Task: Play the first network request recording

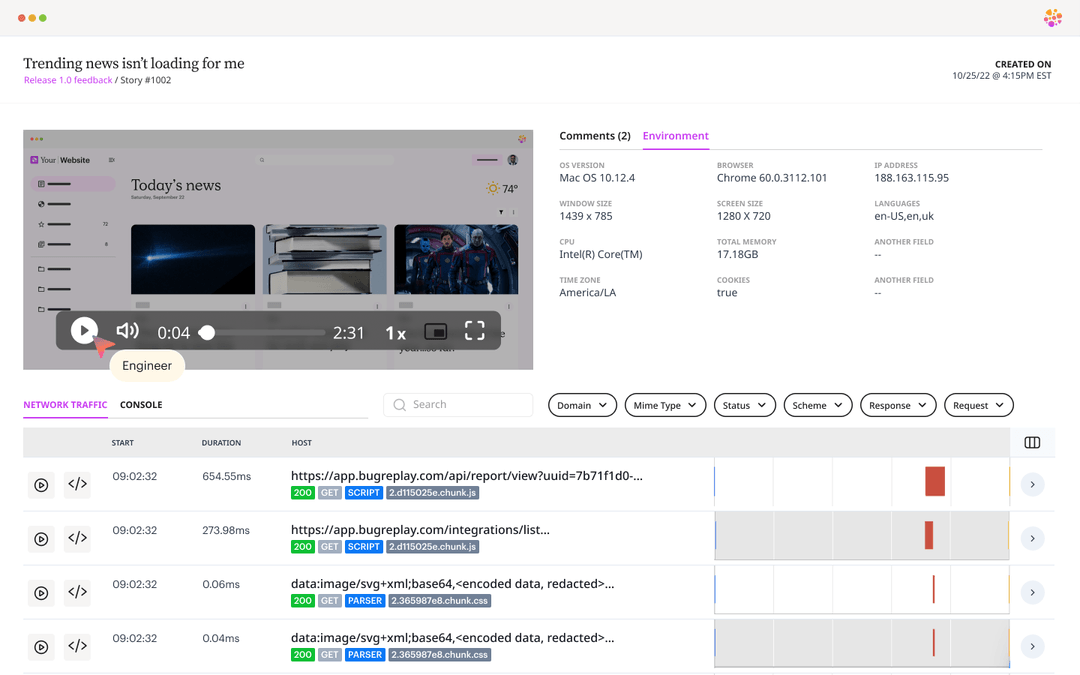Action: (x=41, y=484)
